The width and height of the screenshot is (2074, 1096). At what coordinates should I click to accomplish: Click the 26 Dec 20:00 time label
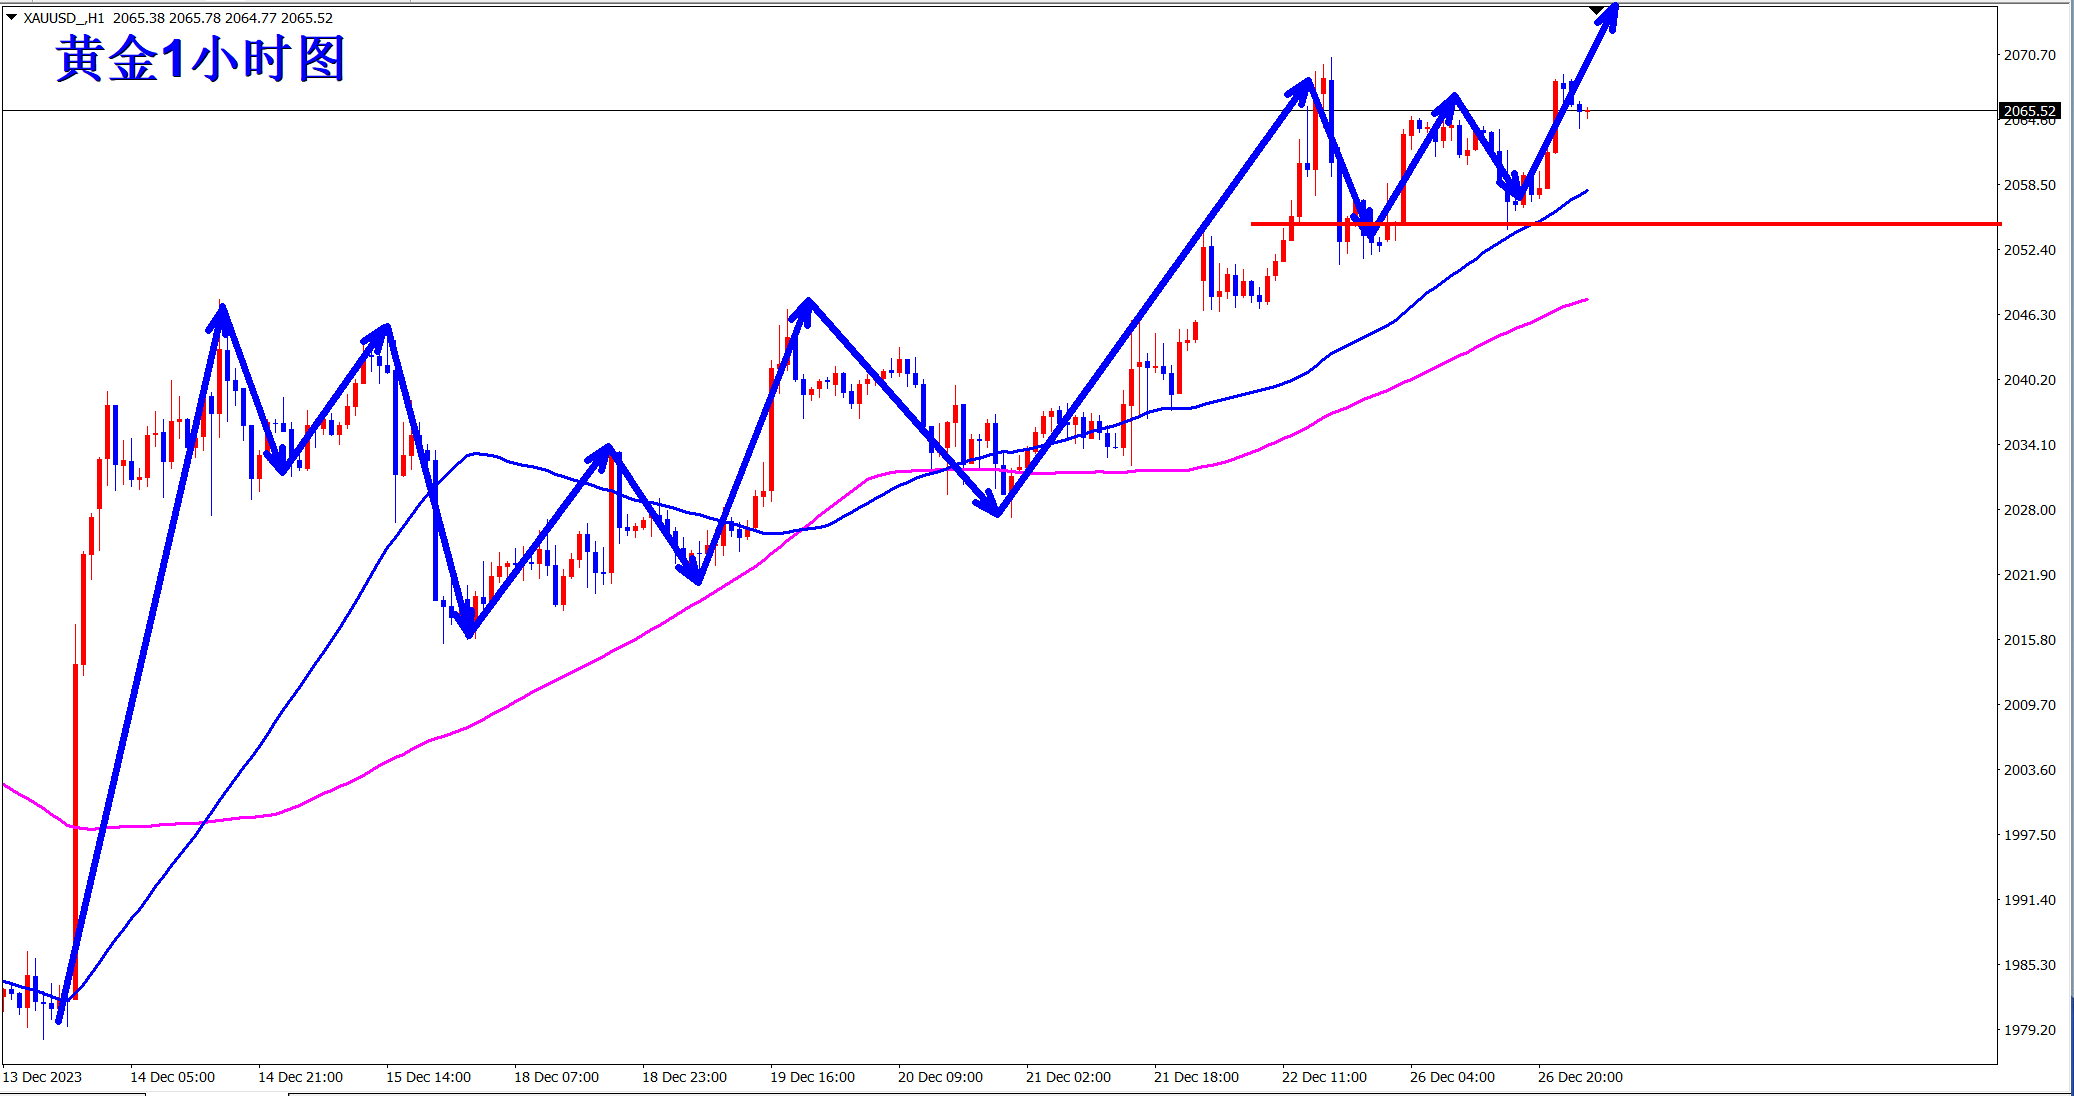point(1580,1077)
